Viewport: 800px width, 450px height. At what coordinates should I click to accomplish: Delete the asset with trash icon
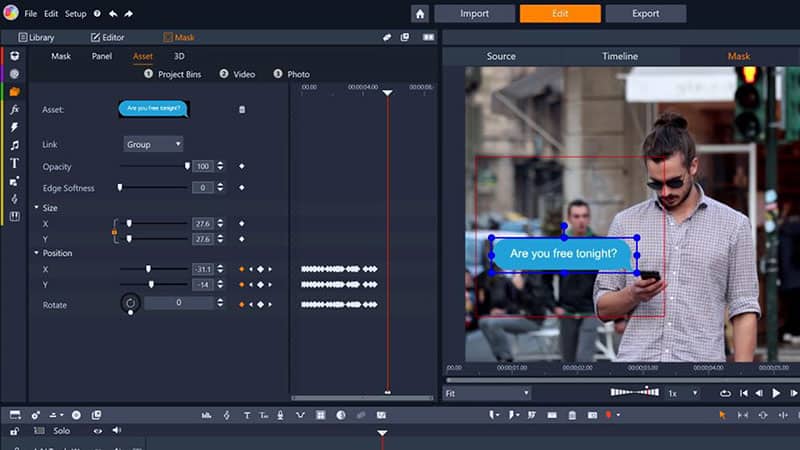pos(241,109)
